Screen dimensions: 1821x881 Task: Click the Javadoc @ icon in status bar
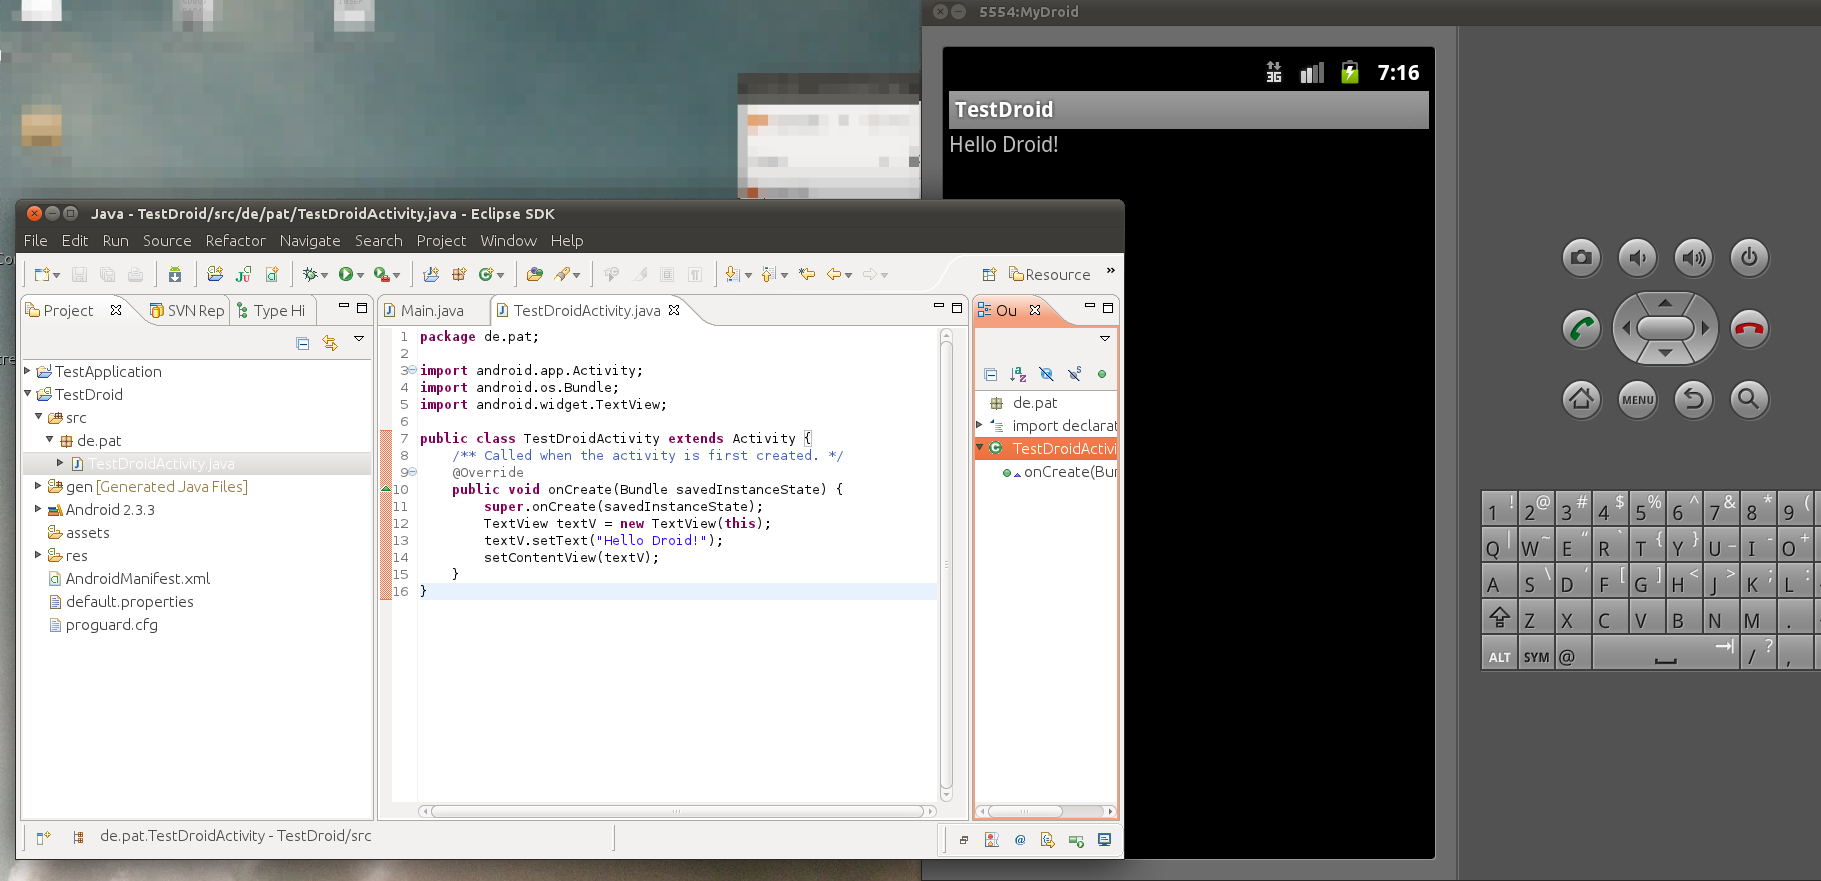[1020, 840]
